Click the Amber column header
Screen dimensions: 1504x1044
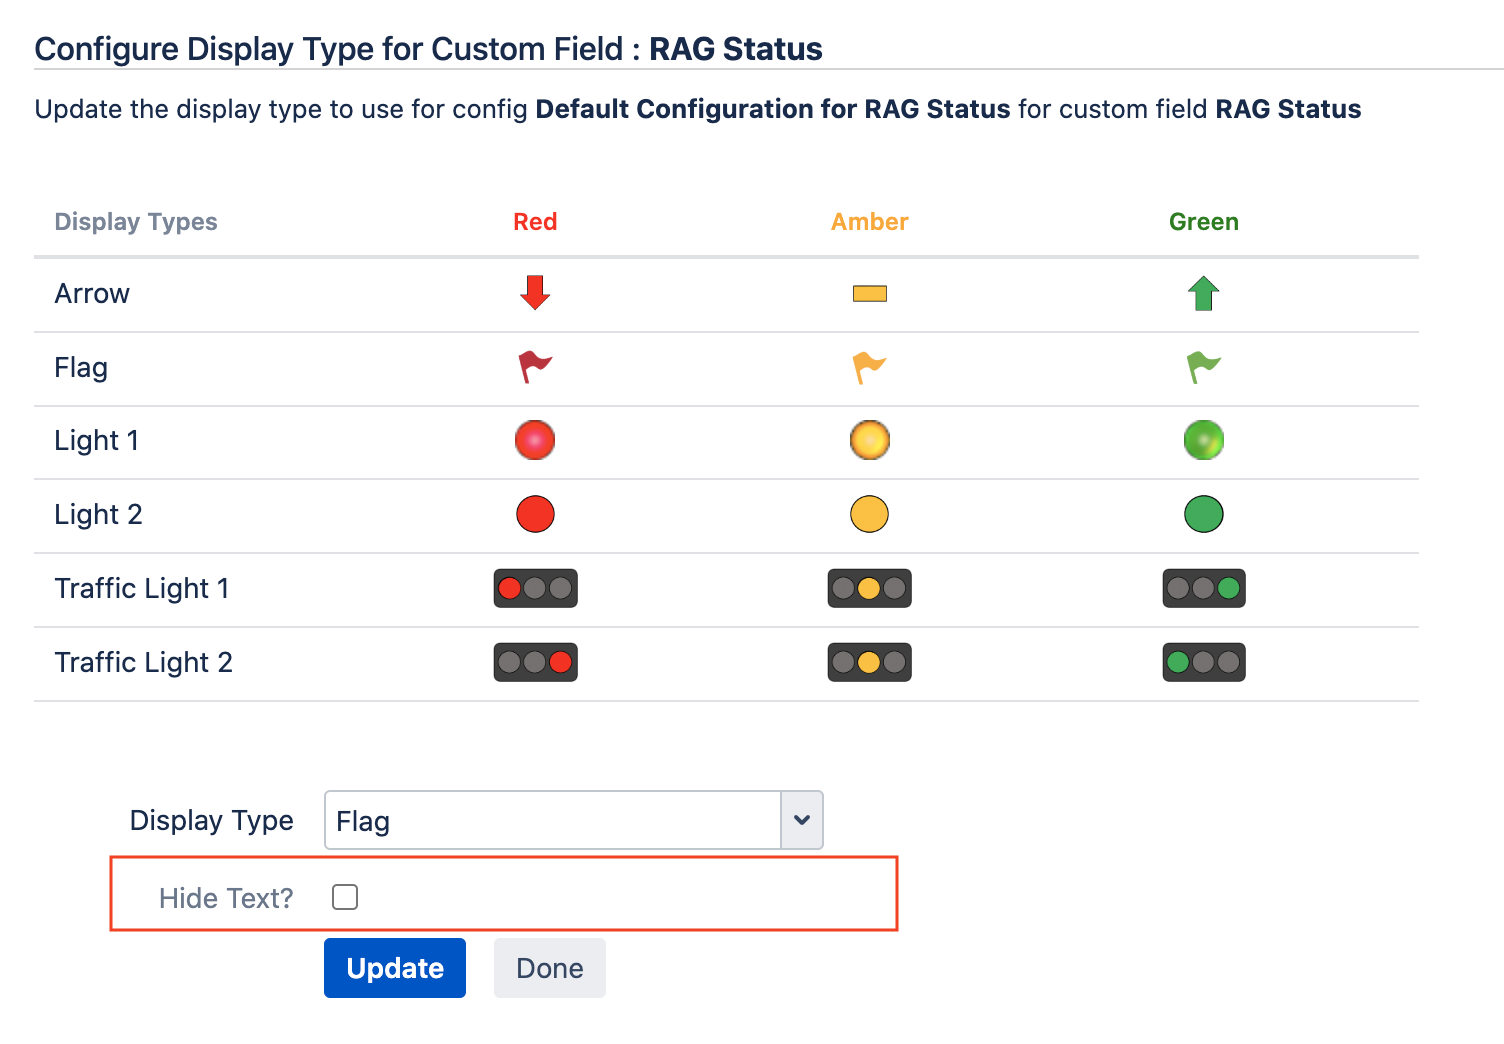point(869,222)
